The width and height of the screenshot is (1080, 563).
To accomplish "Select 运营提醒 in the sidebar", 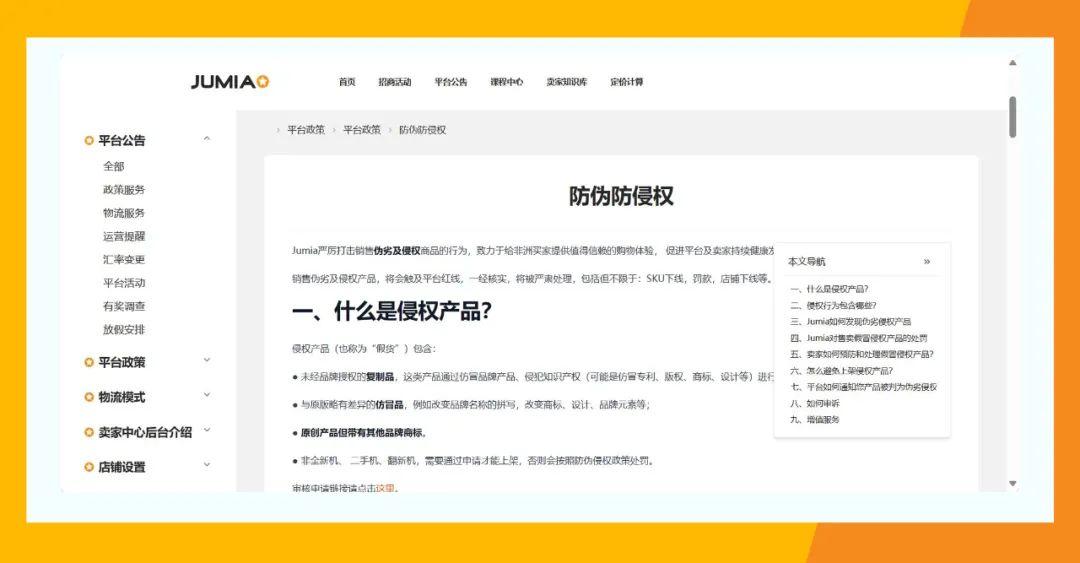I will (124, 236).
